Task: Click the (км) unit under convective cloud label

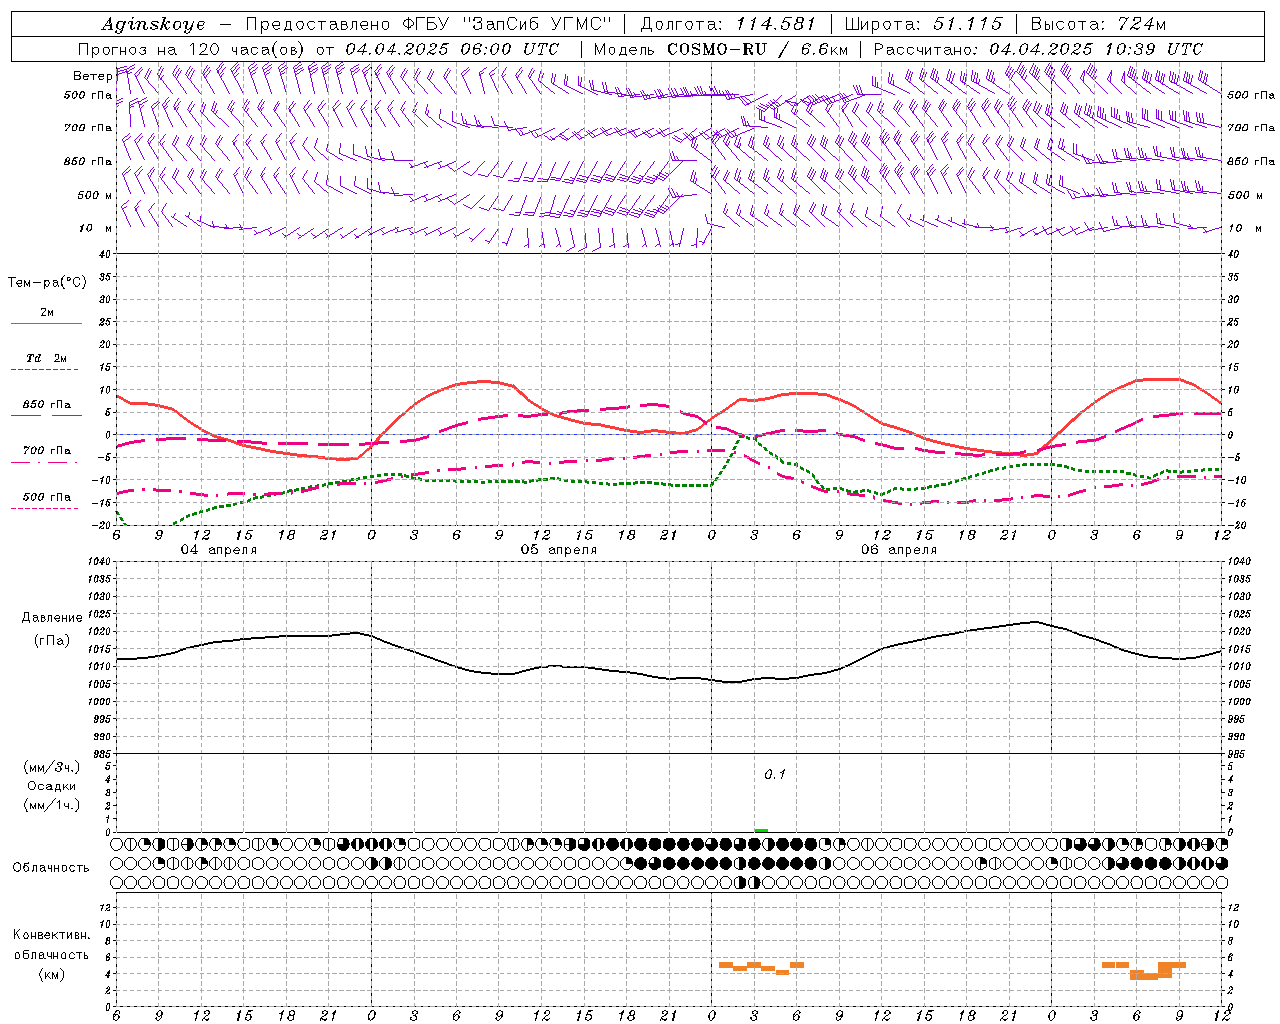Action: (x=51, y=974)
